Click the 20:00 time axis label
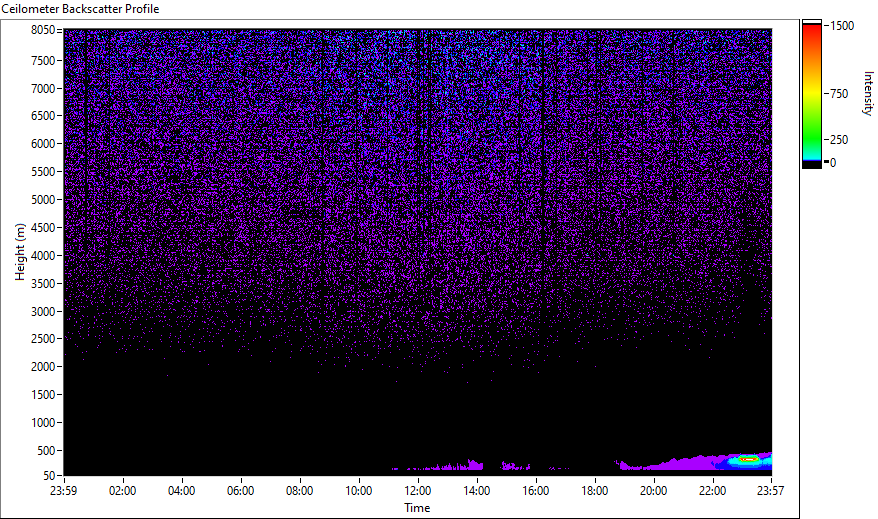The image size is (878, 519). (653, 491)
